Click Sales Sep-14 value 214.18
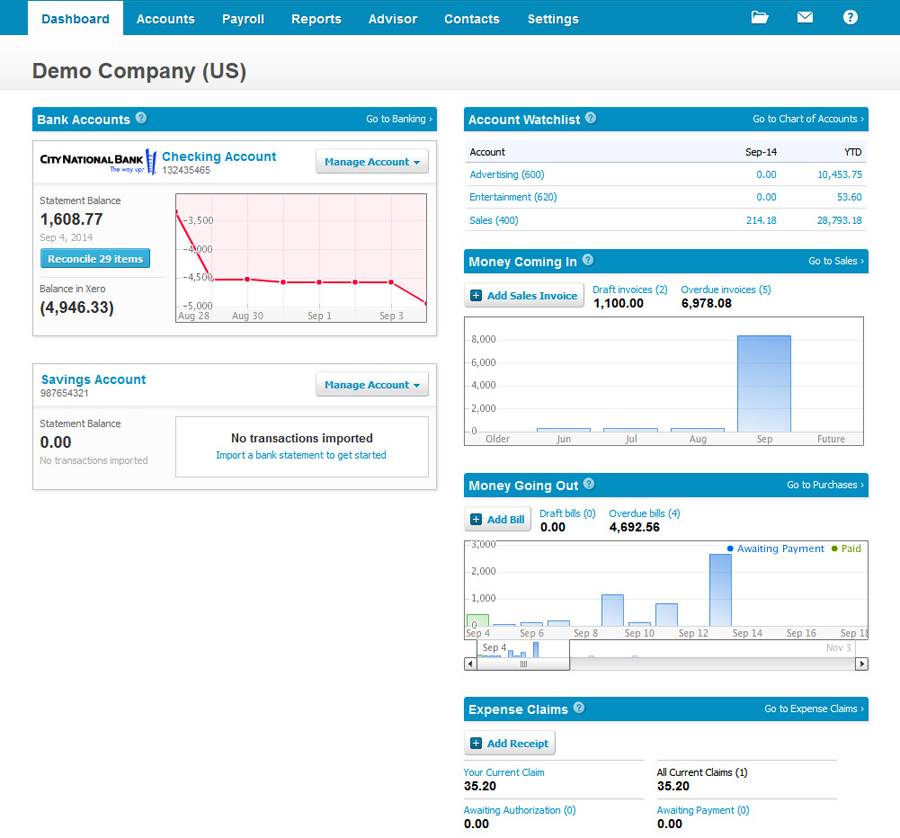Image resolution: width=900 pixels, height=838 pixels. pos(761,220)
